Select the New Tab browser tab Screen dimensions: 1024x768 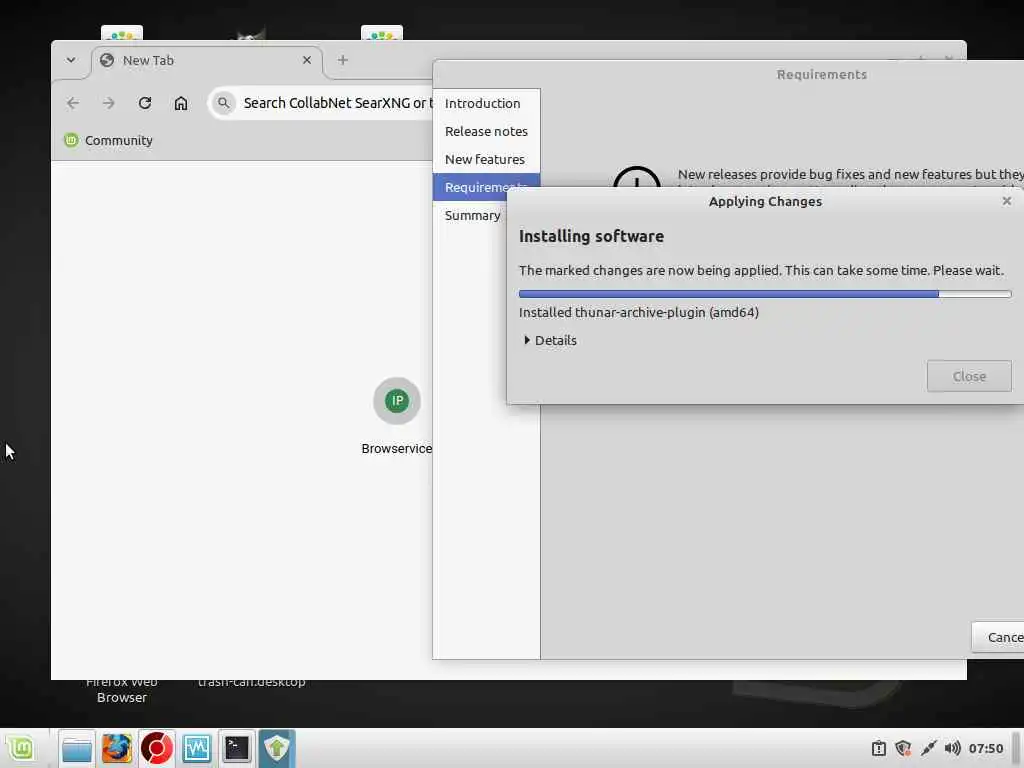coord(206,61)
